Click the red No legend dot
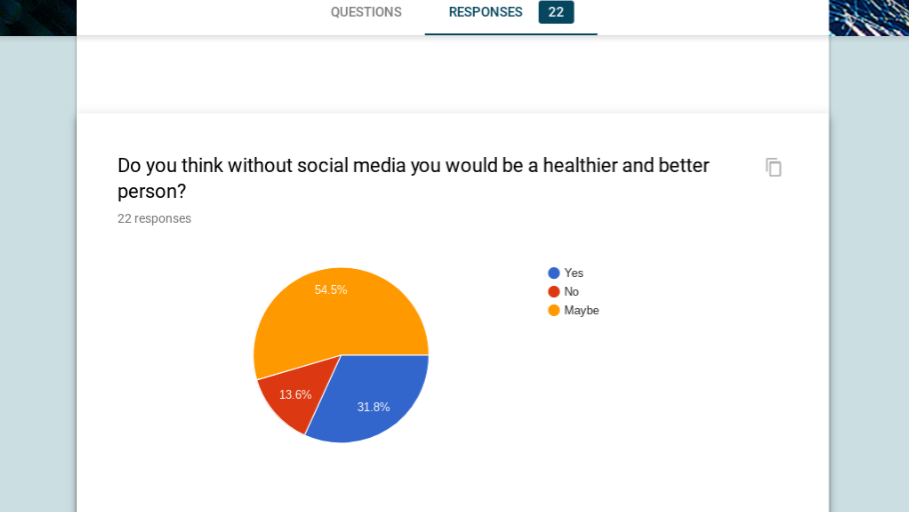 554,292
